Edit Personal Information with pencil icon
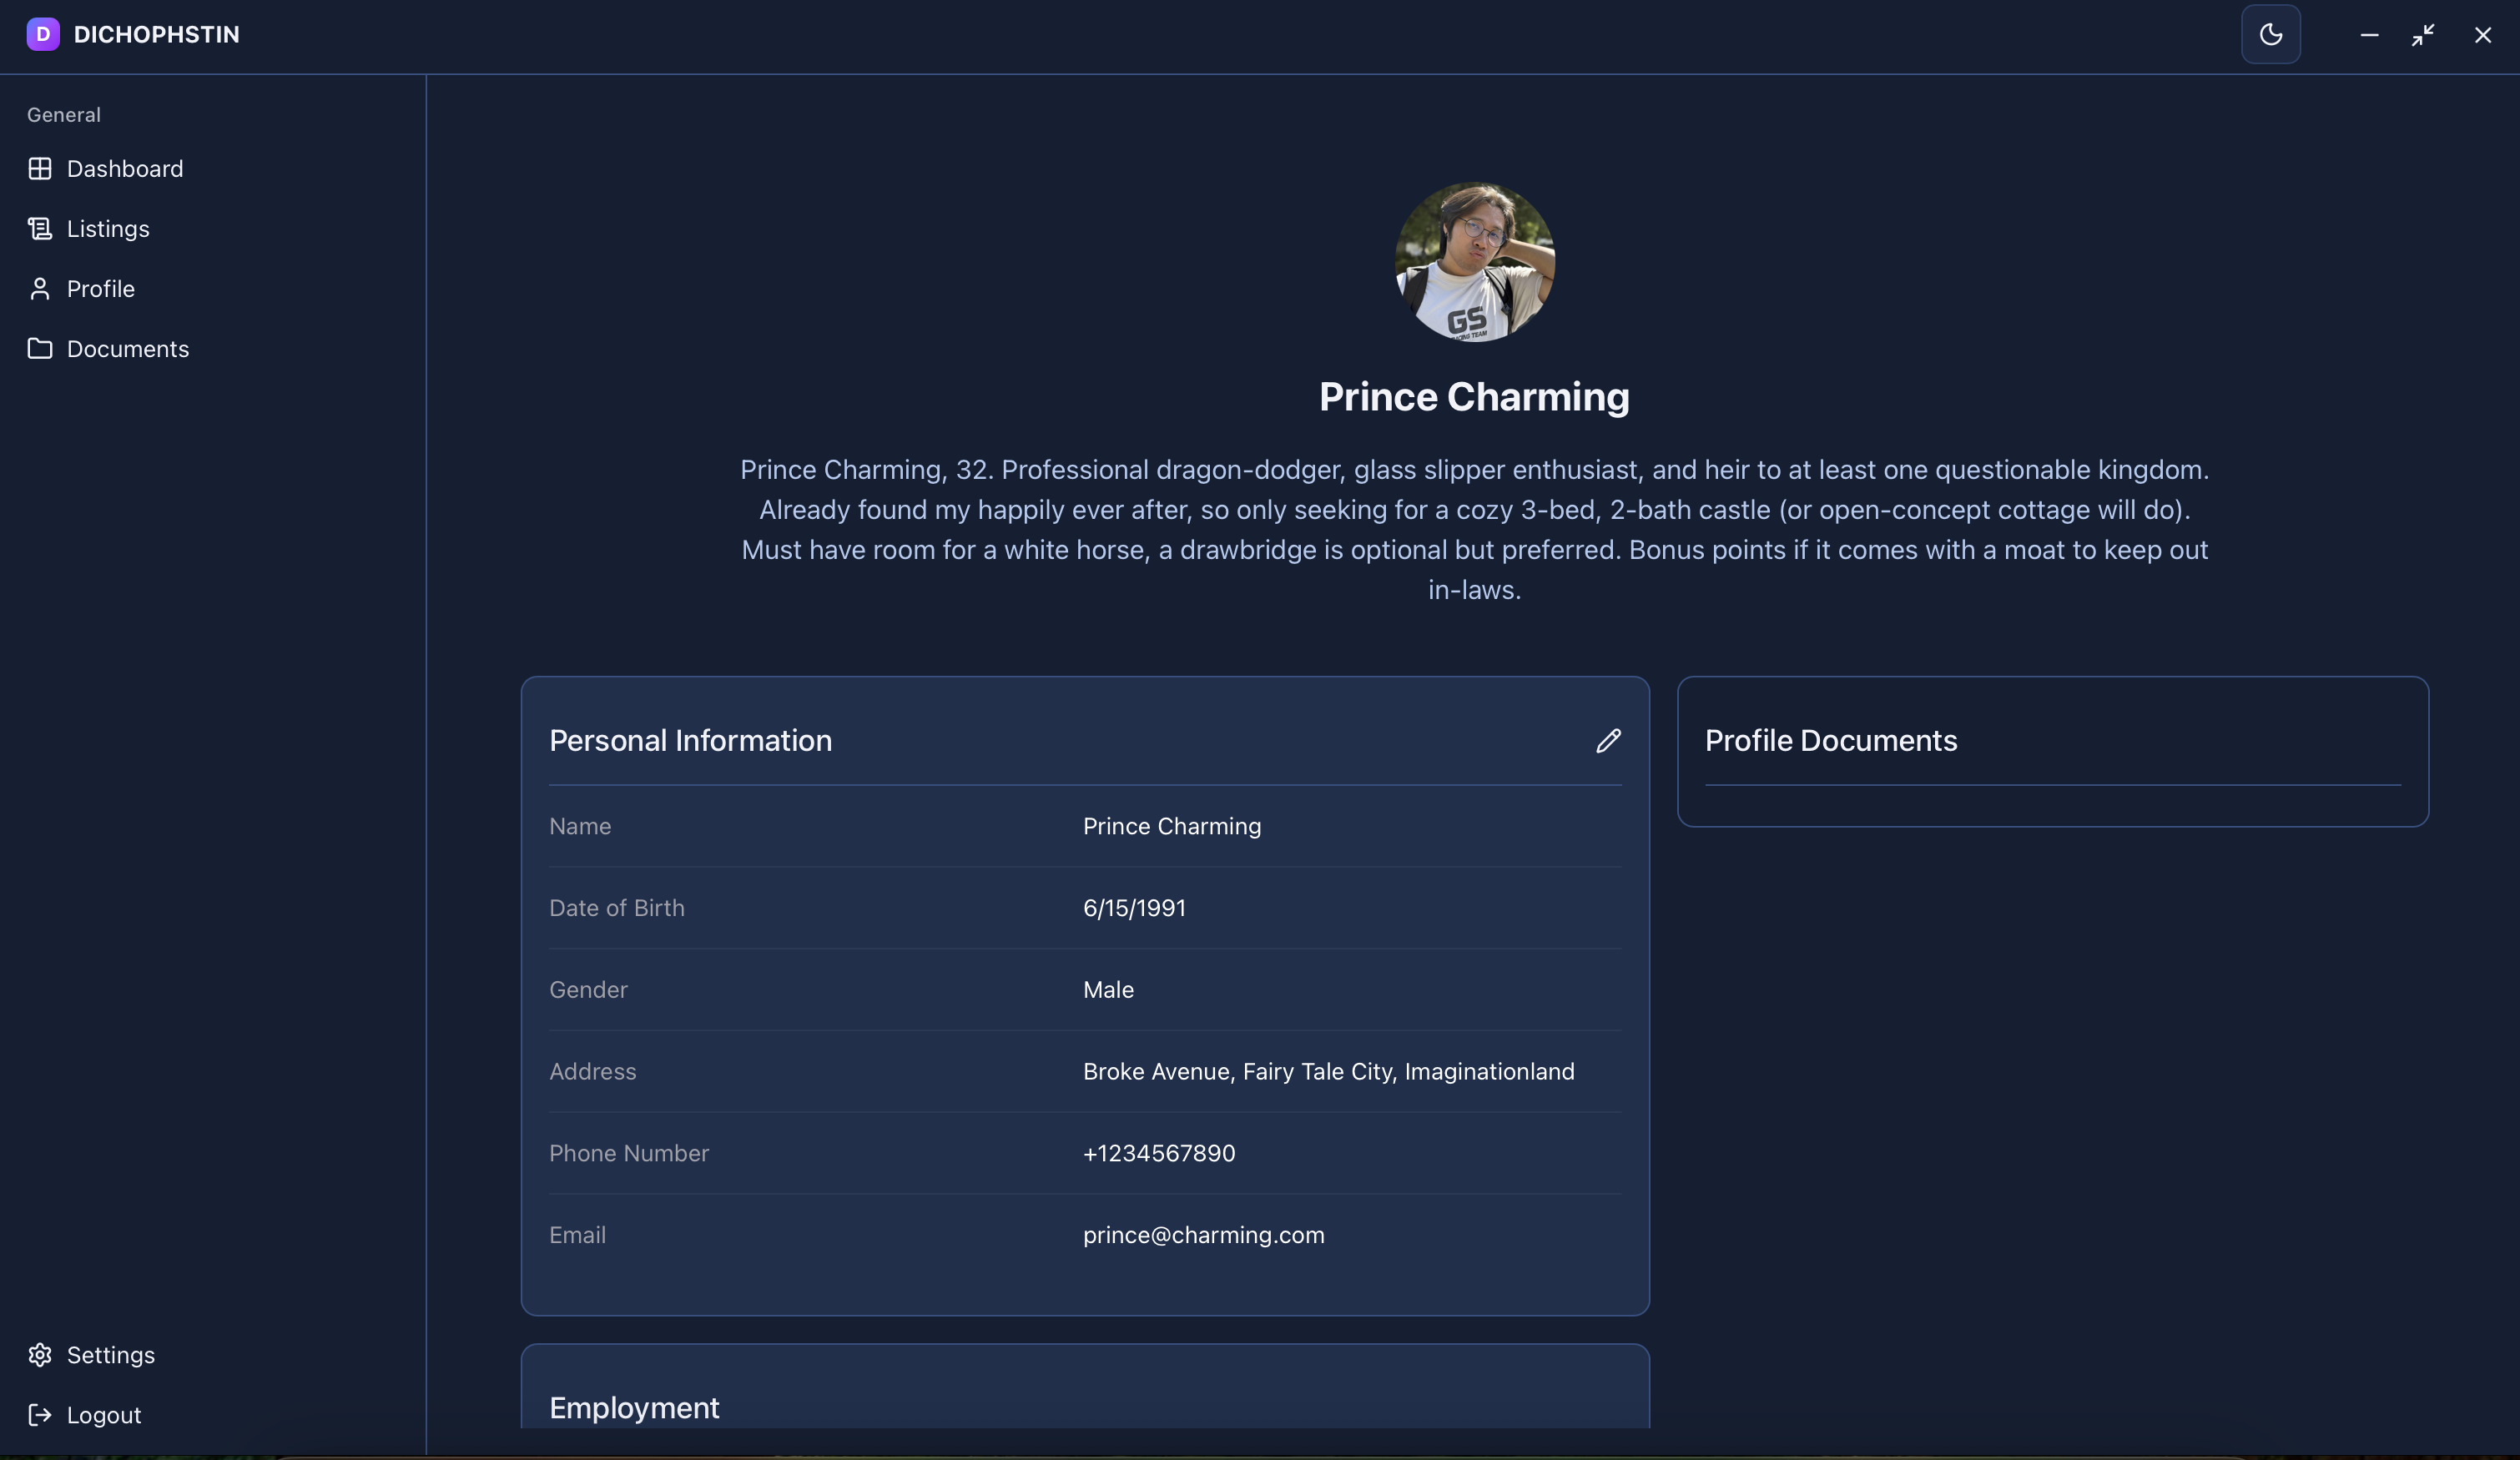The image size is (2520, 1460). tap(1608, 741)
